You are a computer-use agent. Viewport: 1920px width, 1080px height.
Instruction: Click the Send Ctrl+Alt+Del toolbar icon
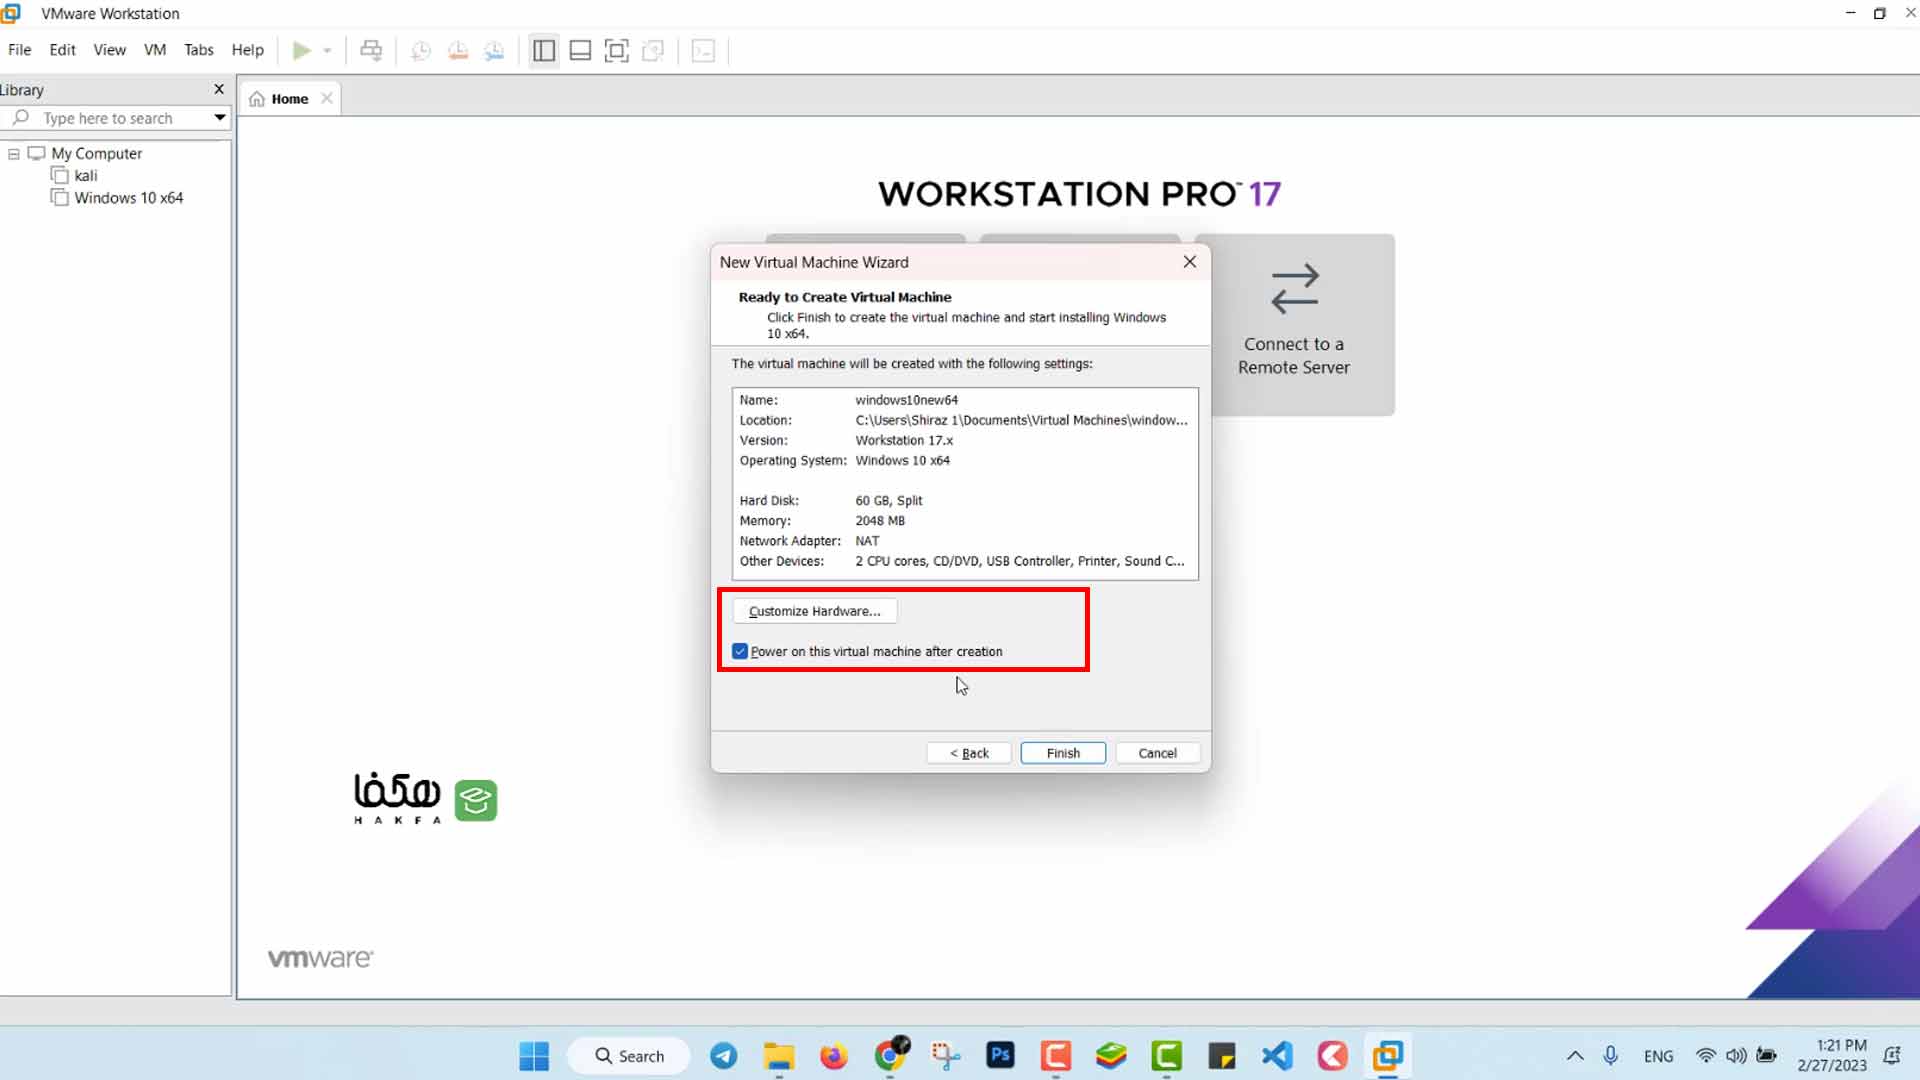click(371, 50)
